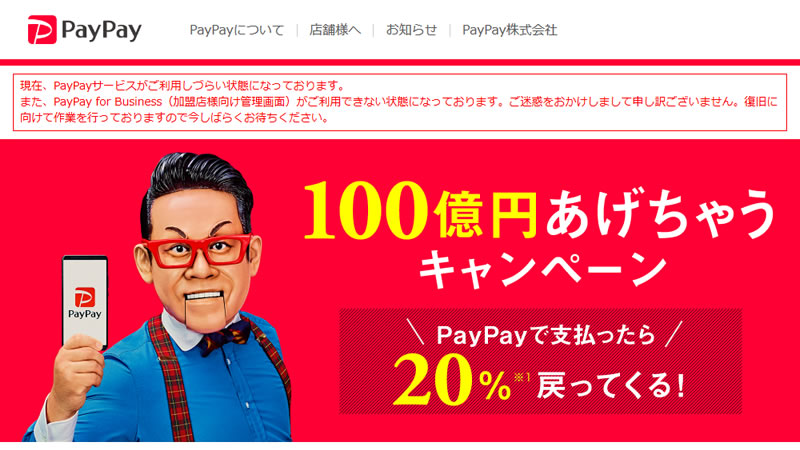This screenshot has width=800, height=450.
Task: Click the PayPay logo icon on the phone screen
Action: (85, 297)
